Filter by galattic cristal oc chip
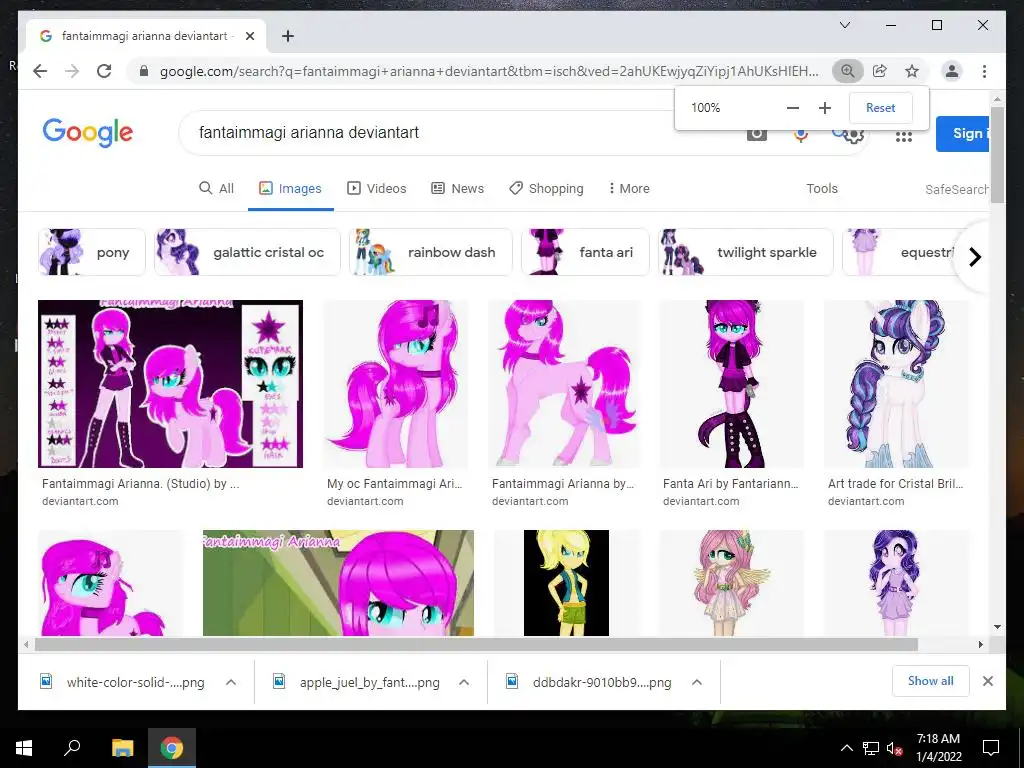1024x768 pixels. point(248,252)
